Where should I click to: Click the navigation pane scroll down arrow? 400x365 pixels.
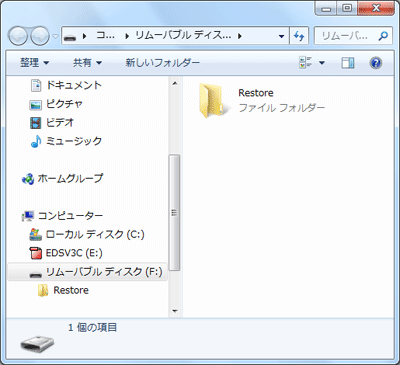[175, 311]
